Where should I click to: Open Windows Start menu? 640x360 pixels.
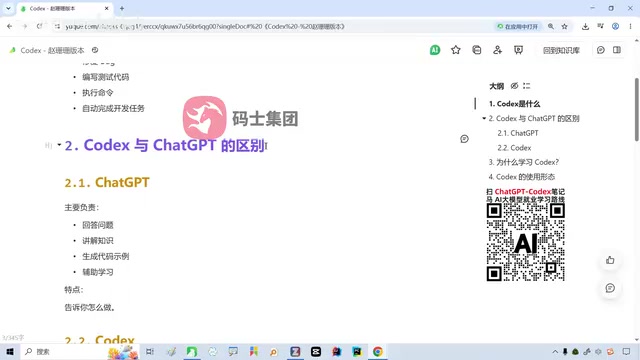[9, 351]
